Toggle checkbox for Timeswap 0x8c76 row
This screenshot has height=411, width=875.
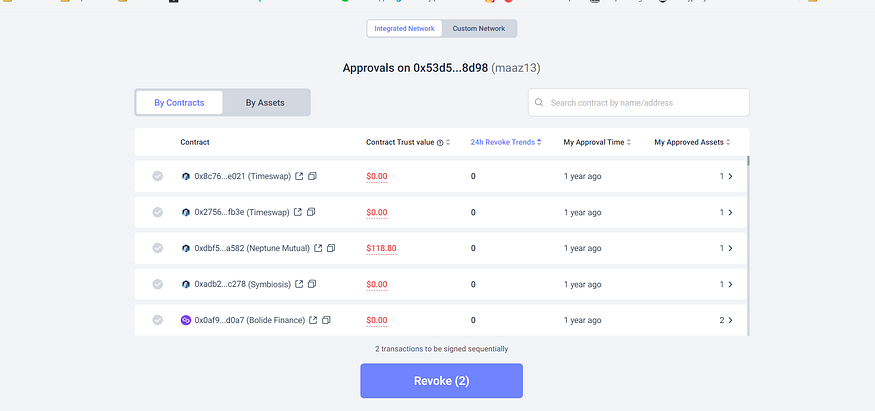click(158, 176)
